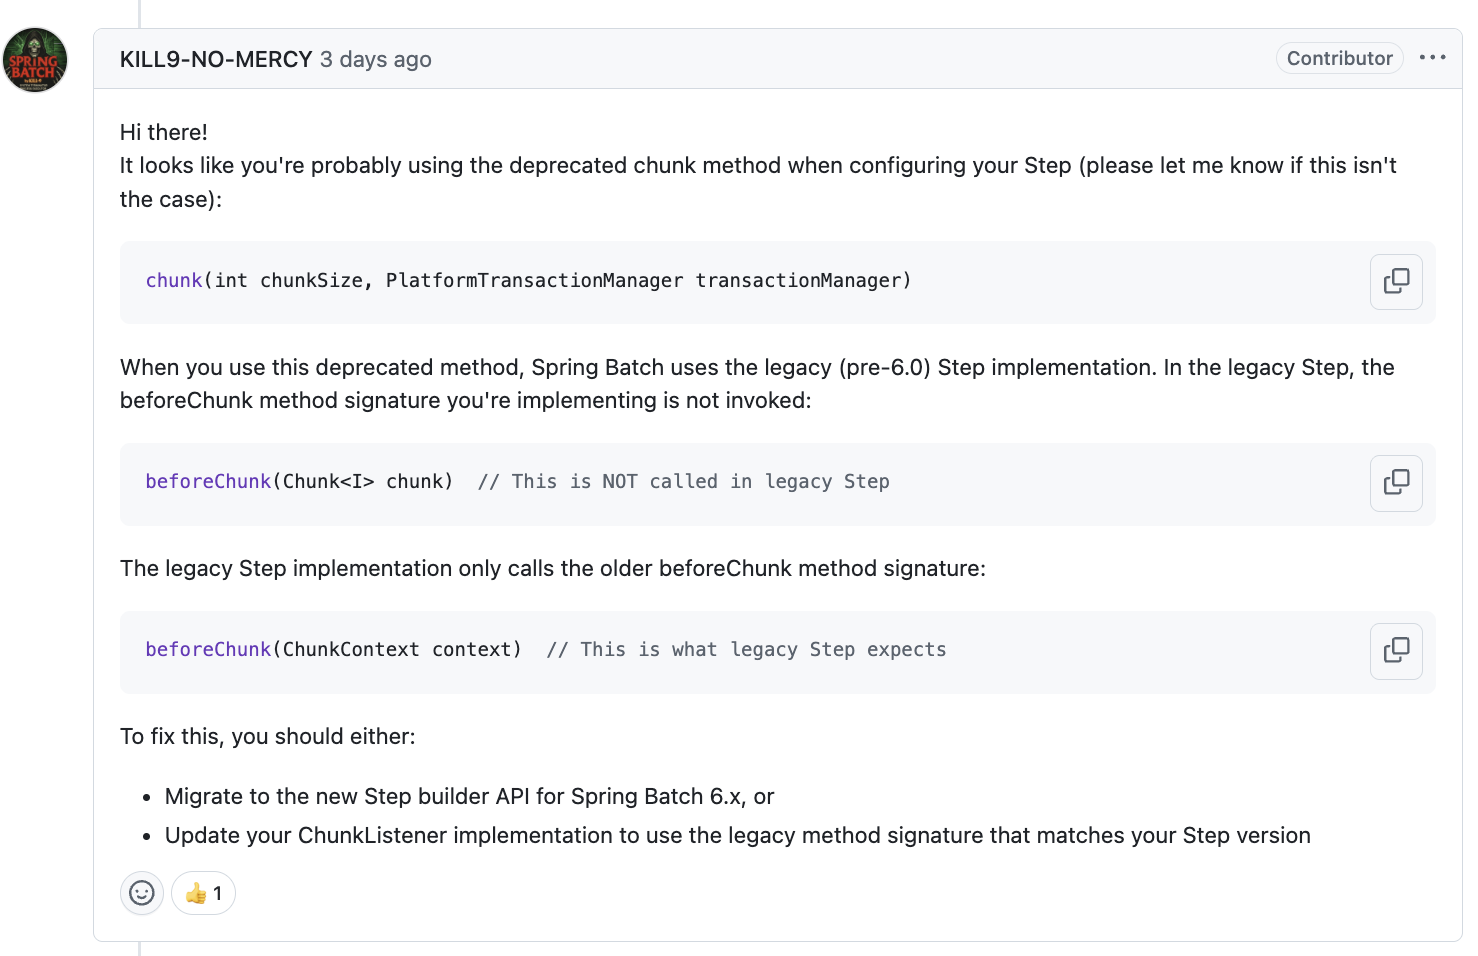The height and width of the screenshot is (956, 1478).
Task: Click the 'To fix this, you should either' line
Action: (x=267, y=737)
